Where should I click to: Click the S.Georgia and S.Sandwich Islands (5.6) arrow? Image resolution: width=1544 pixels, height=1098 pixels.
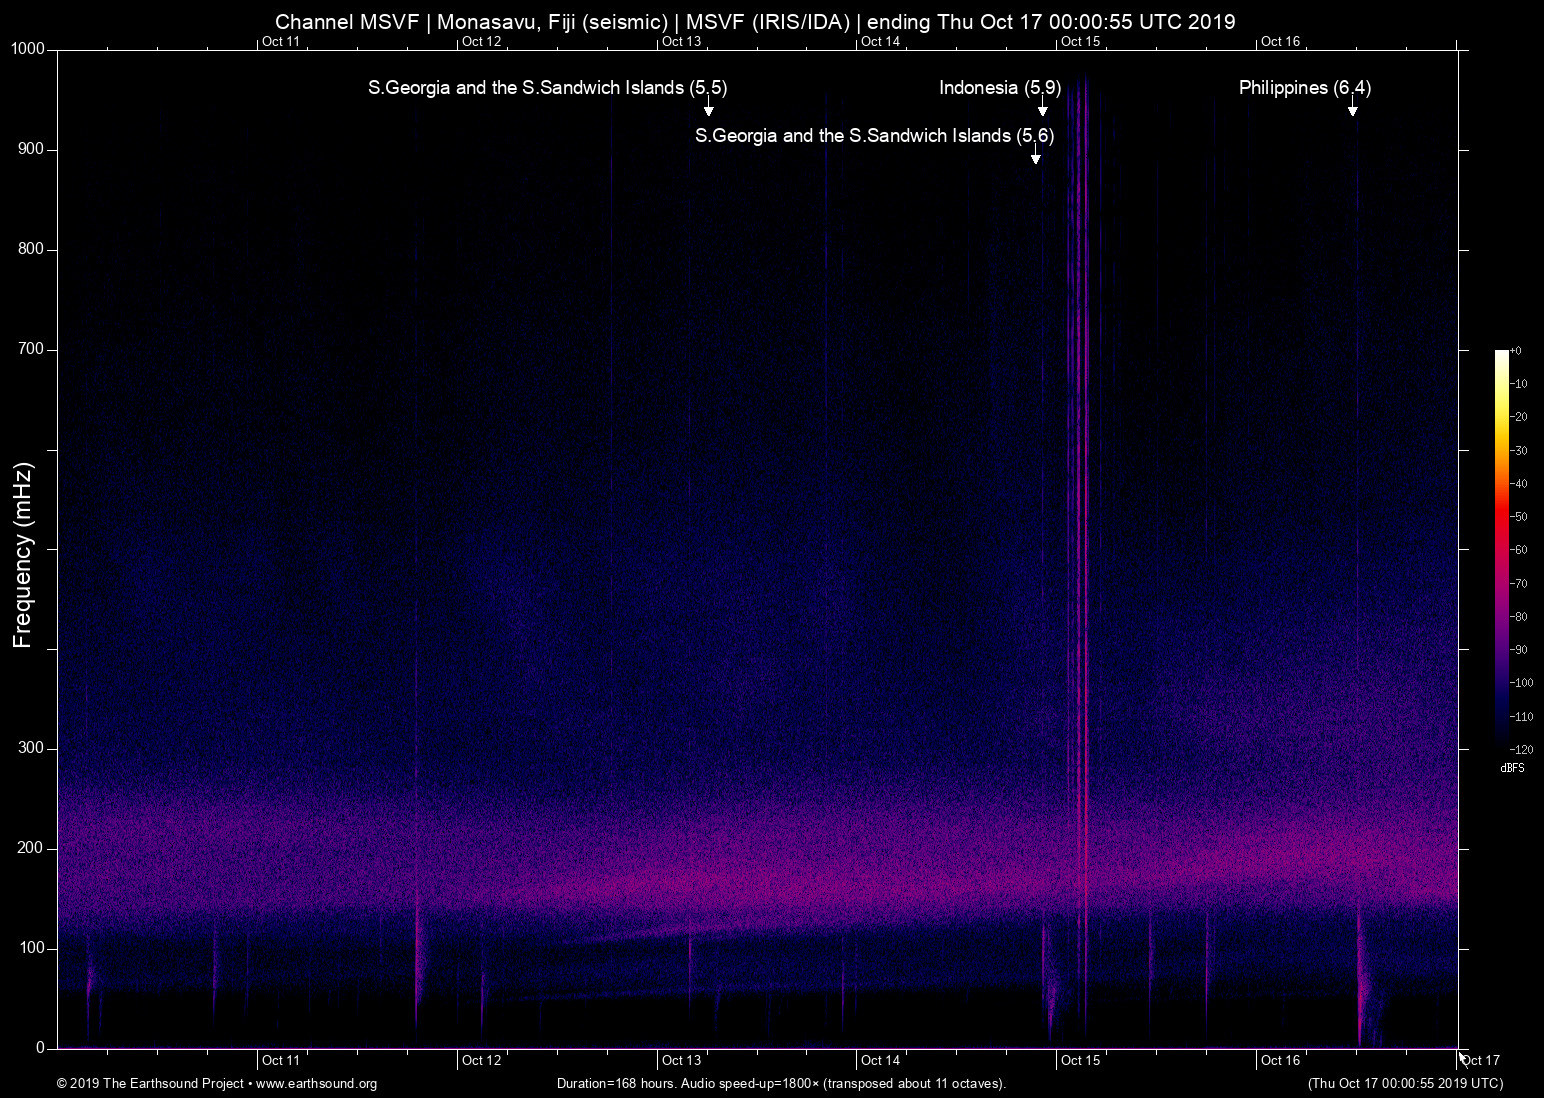point(1036,156)
